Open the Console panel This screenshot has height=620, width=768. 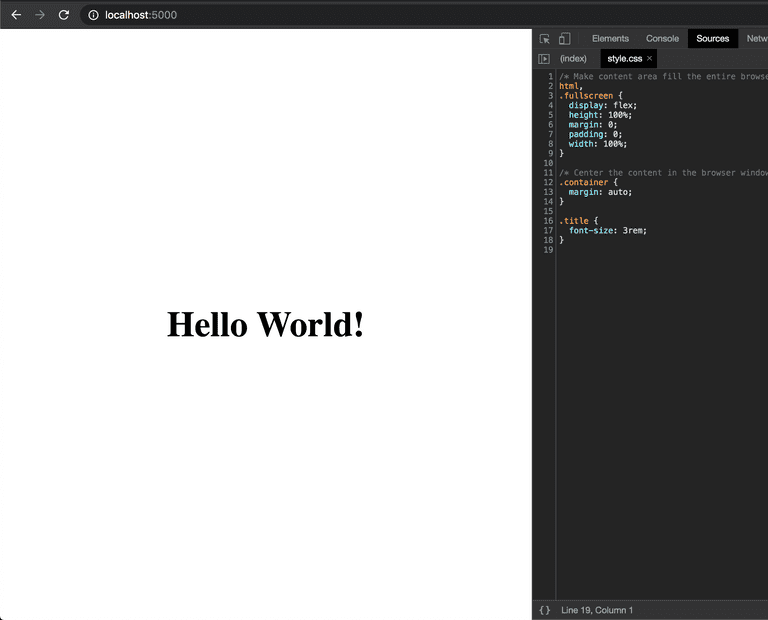(x=662, y=39)
